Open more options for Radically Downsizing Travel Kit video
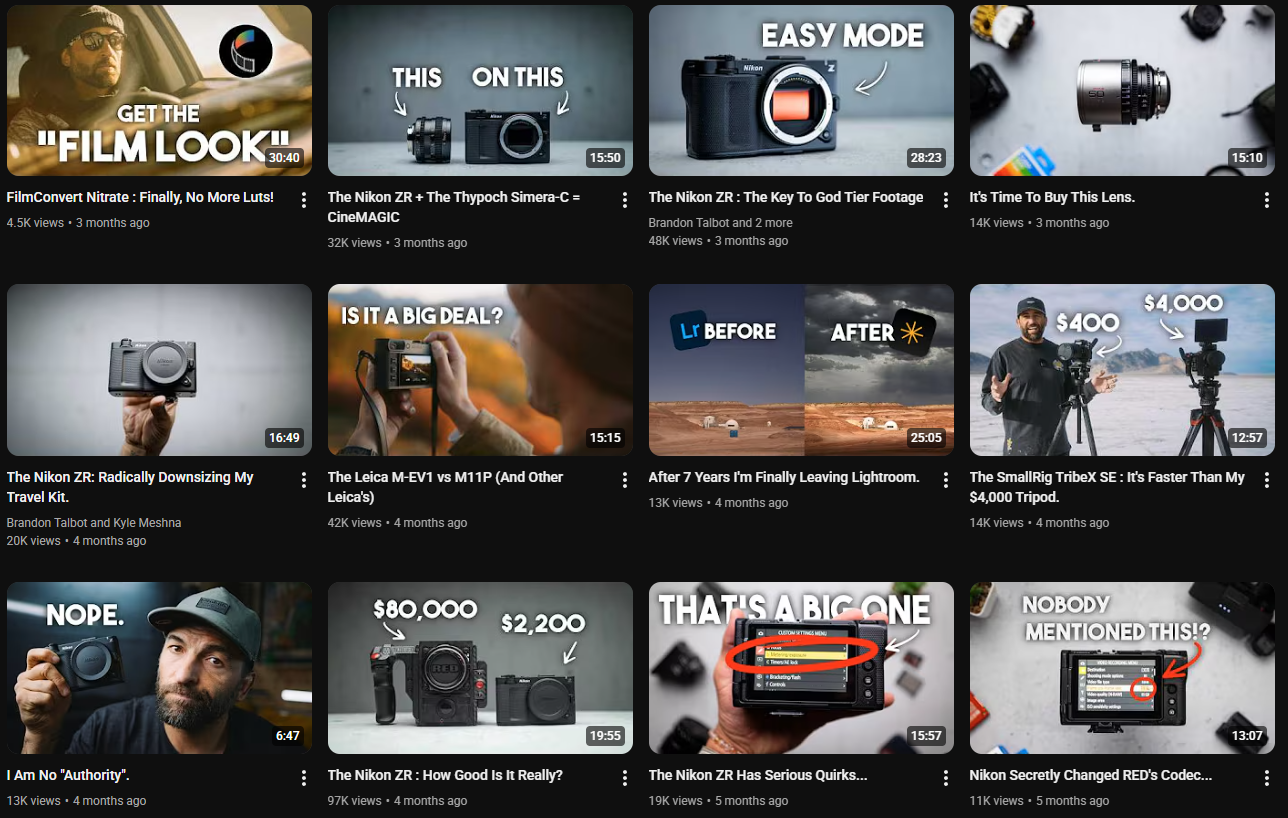 [x=304, y=480]
